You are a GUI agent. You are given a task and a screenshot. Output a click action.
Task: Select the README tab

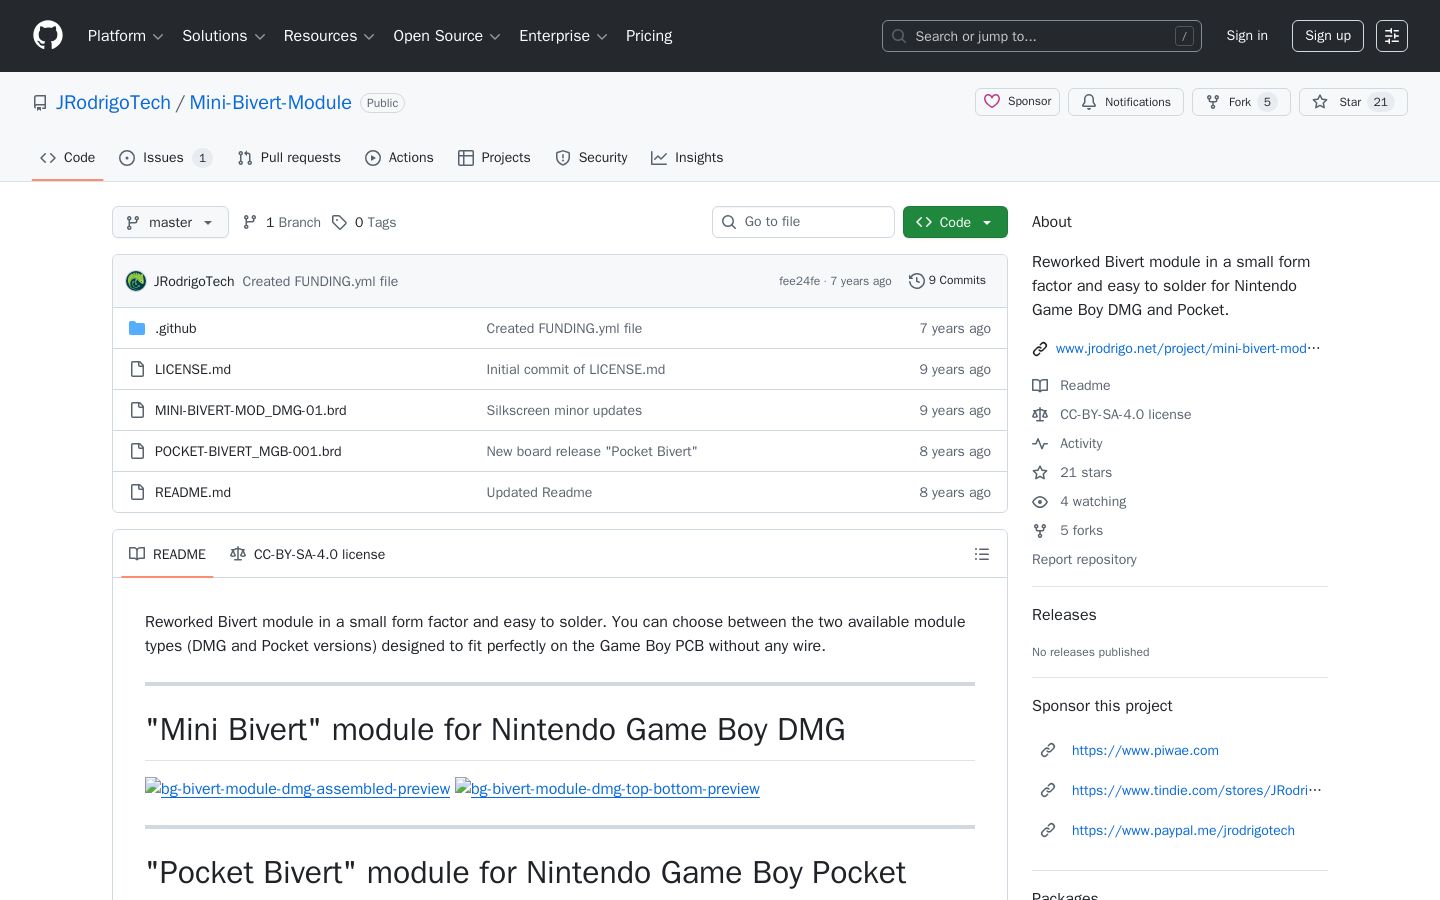(167, 554)
